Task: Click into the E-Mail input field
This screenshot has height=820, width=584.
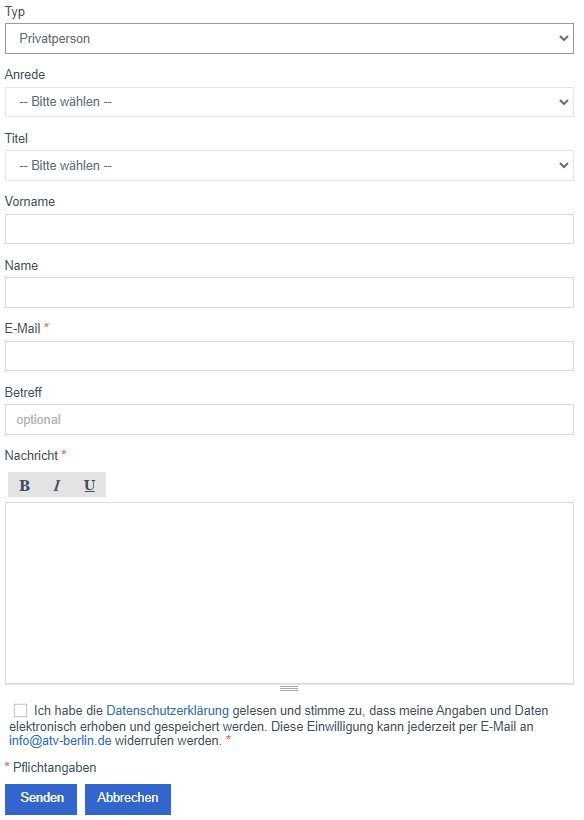Action: [x=289, y=356]
